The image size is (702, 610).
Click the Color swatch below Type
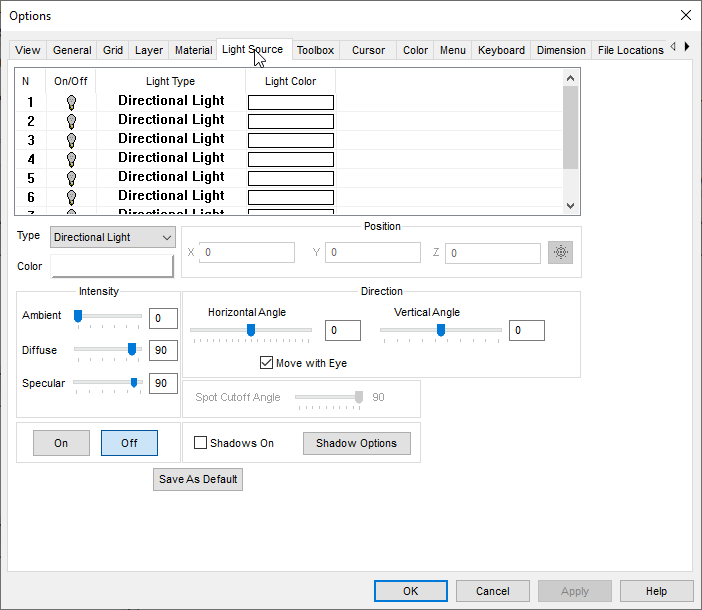tap(112, 266)
